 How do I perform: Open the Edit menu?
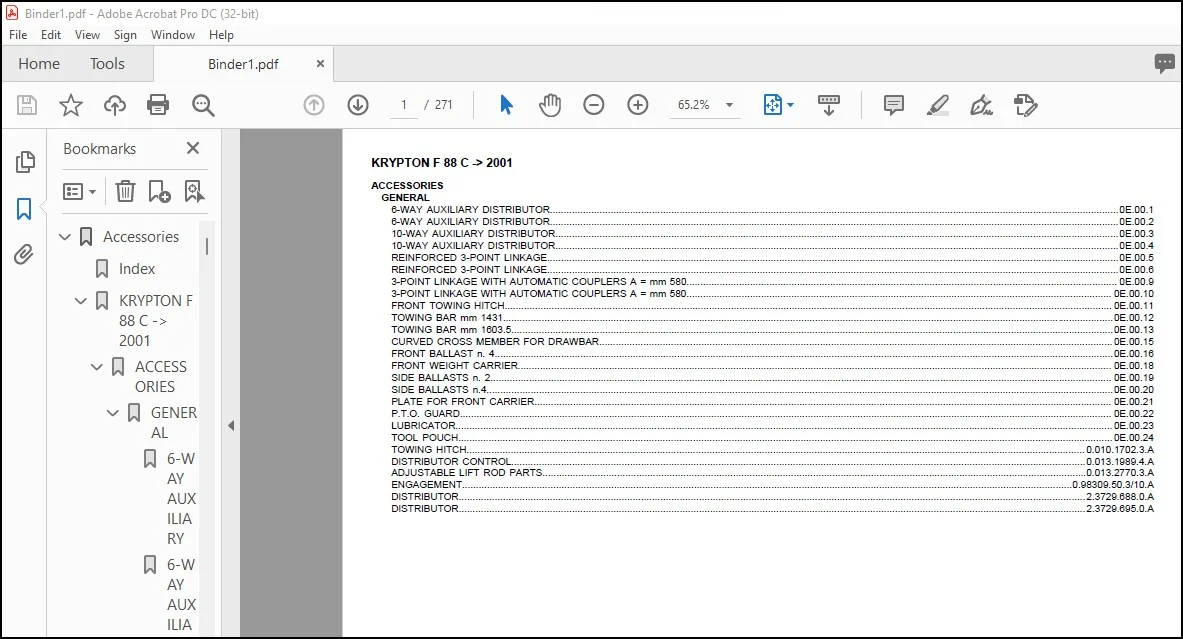51,35
